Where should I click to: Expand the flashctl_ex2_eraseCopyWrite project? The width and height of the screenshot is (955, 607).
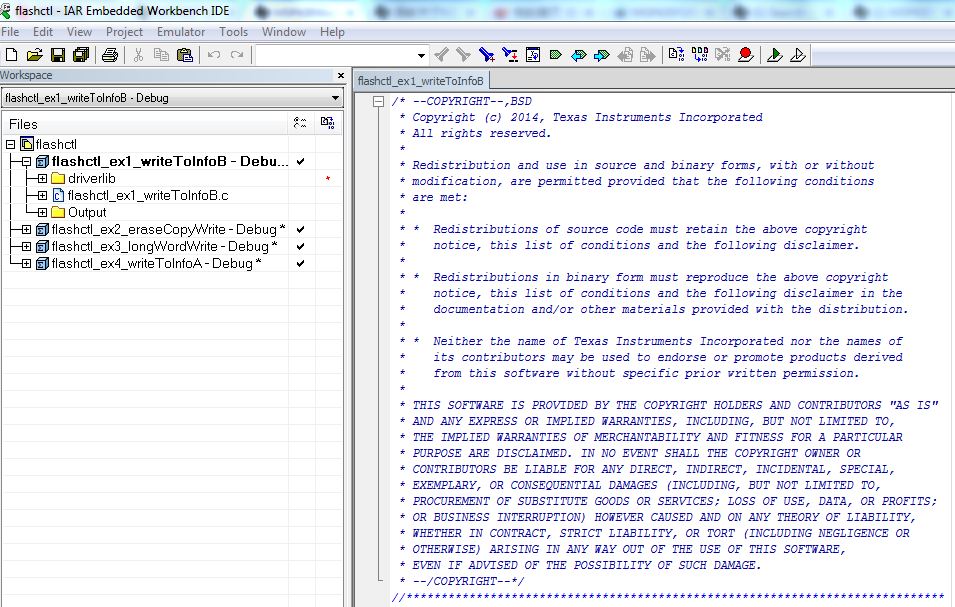click(26, 230)
